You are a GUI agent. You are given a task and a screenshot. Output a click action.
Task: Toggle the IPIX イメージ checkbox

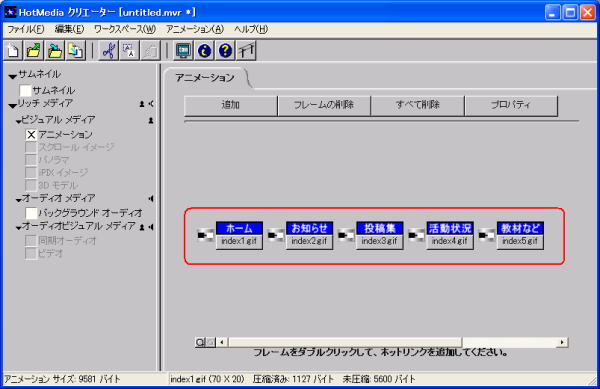[x=31, y=173]
